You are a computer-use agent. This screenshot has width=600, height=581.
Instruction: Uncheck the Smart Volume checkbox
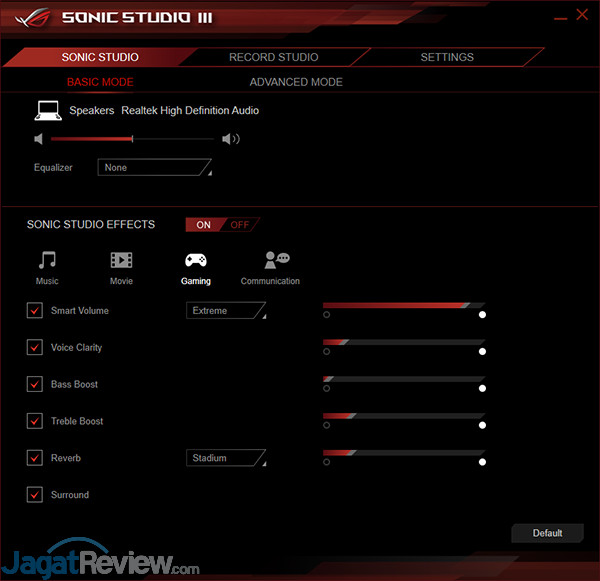click(35, 310)
